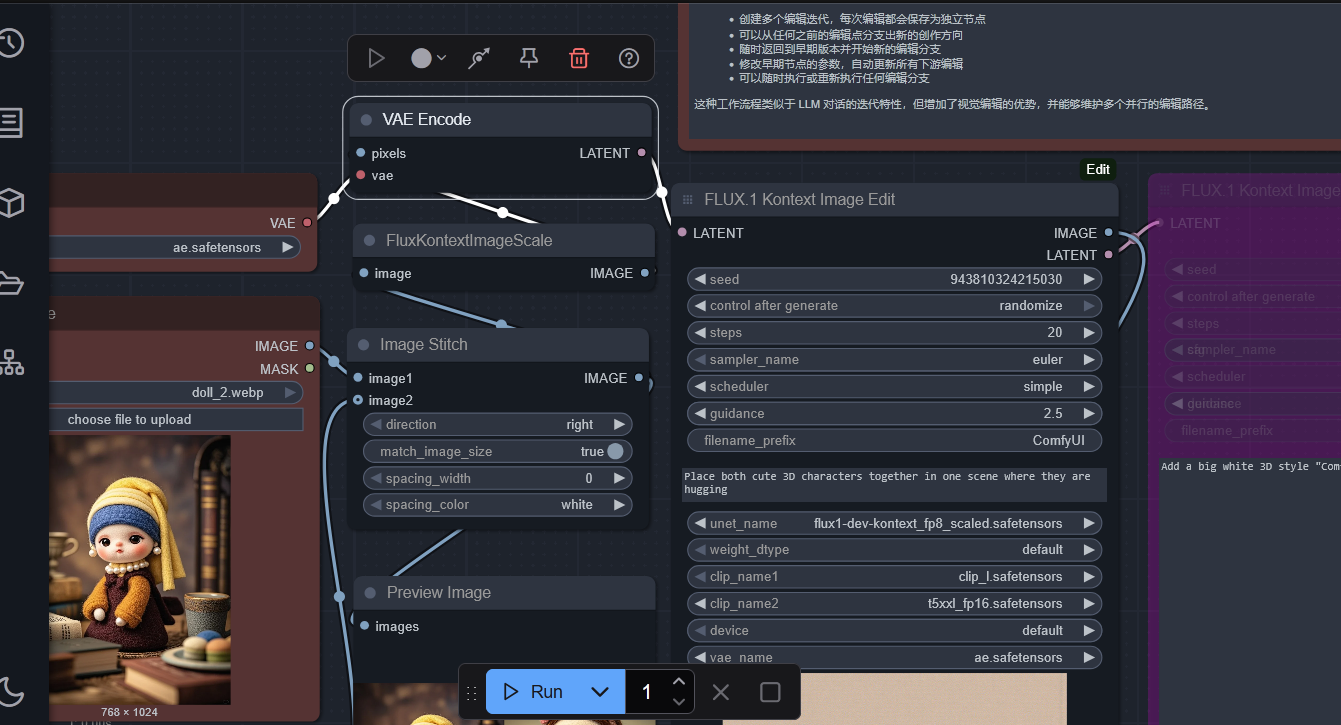Click the vae input port on VAE Encode
The width and height of the screenshot is (1341, 725).
pyautogui.click(x=361, y=175)
